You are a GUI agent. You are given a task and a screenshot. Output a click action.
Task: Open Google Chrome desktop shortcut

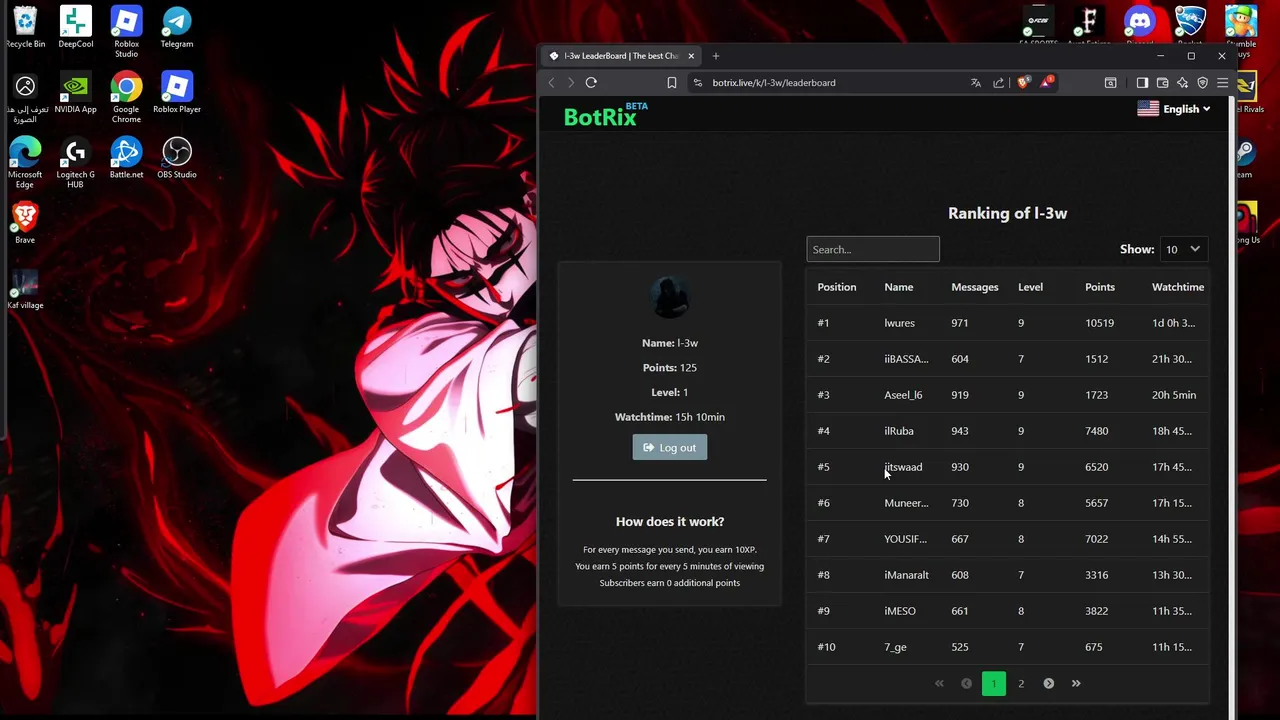pos(126,97)
